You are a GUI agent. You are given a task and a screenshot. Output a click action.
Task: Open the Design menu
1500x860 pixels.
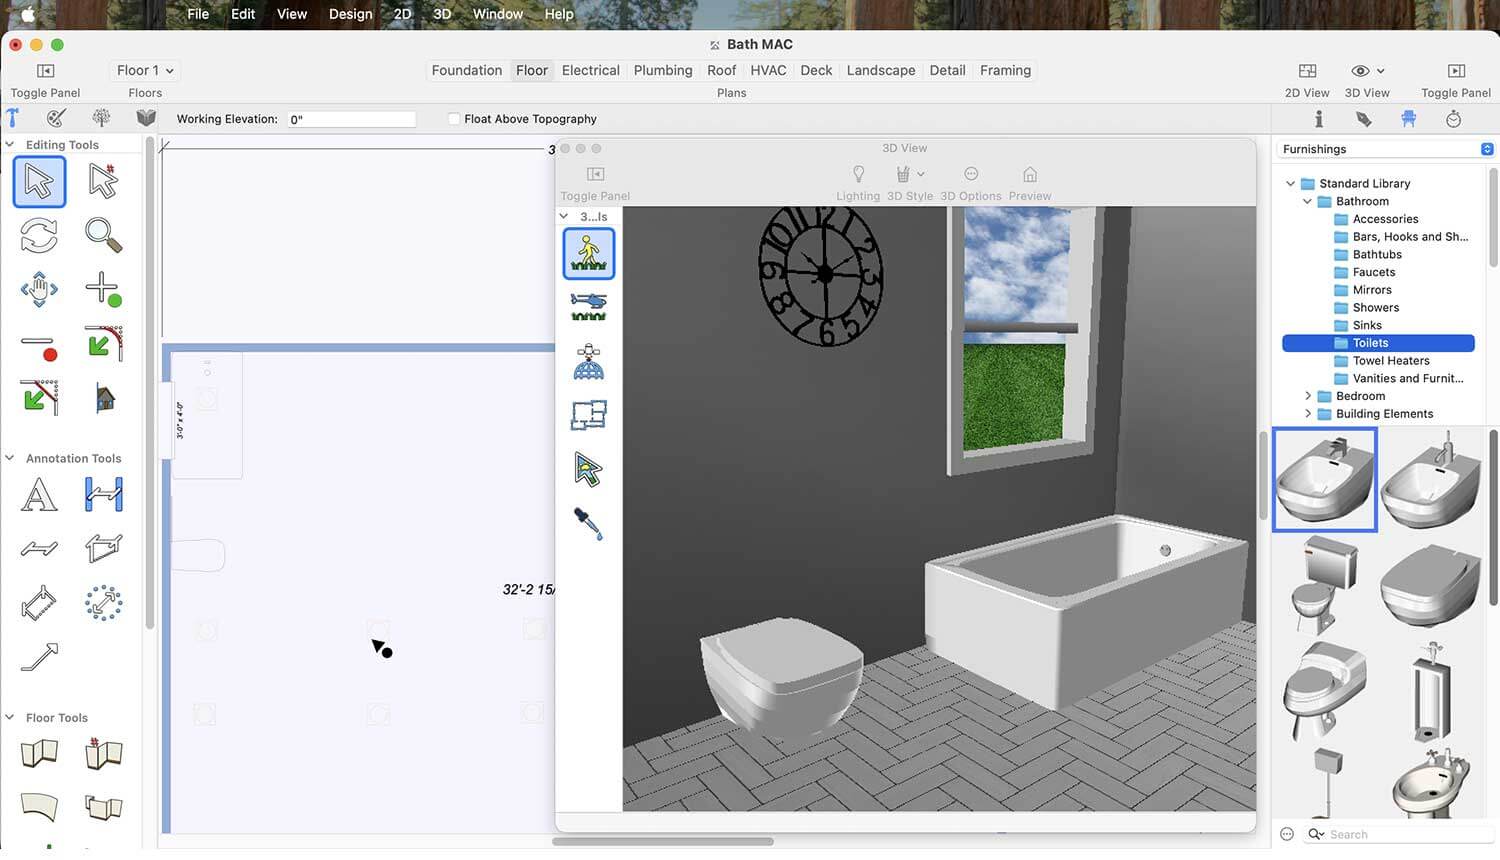(350, 14)
